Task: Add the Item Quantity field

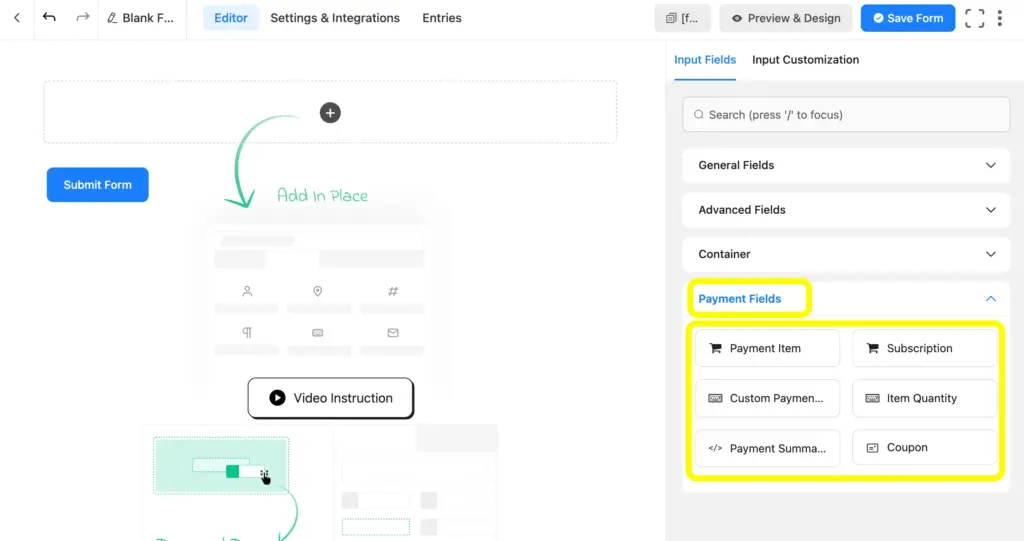Action: (x=925, y=398)
